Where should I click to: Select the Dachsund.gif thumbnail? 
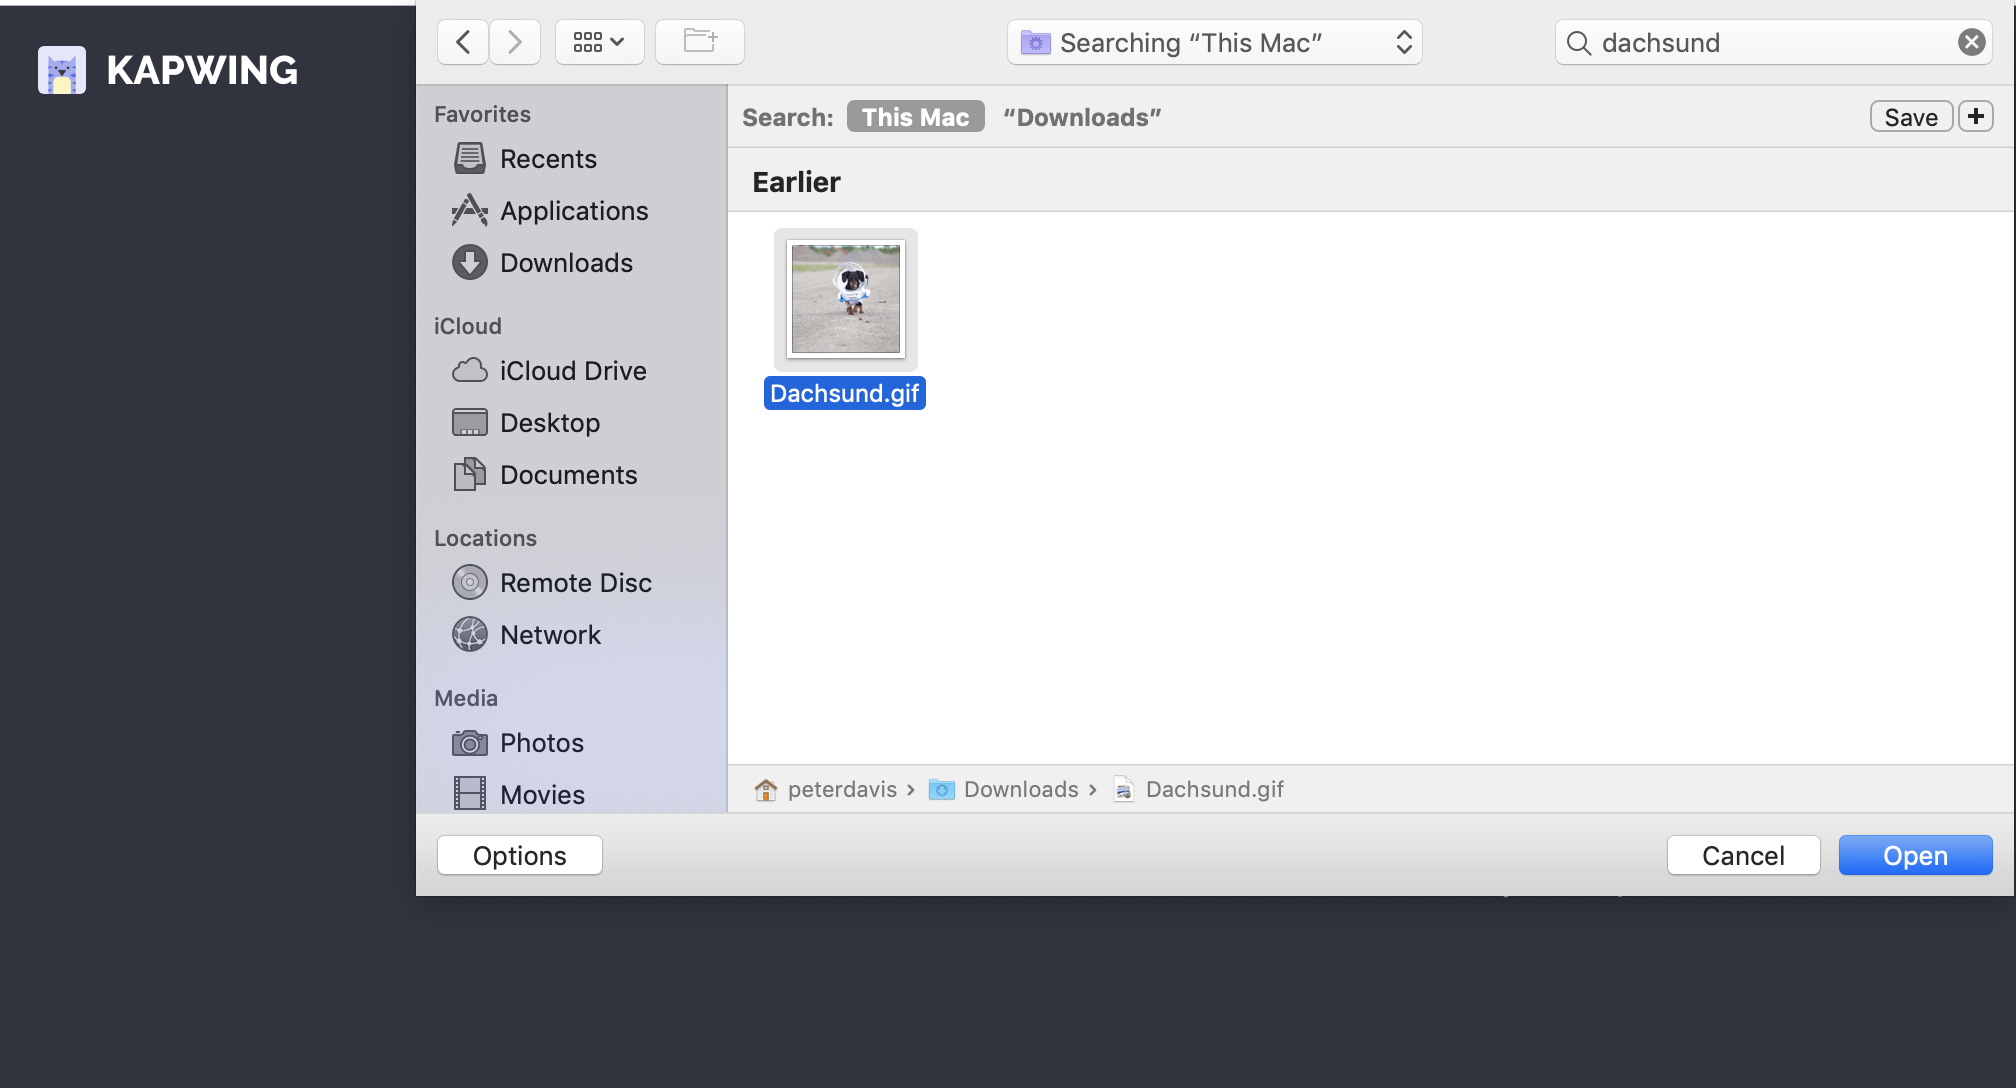tap(845, 300)
